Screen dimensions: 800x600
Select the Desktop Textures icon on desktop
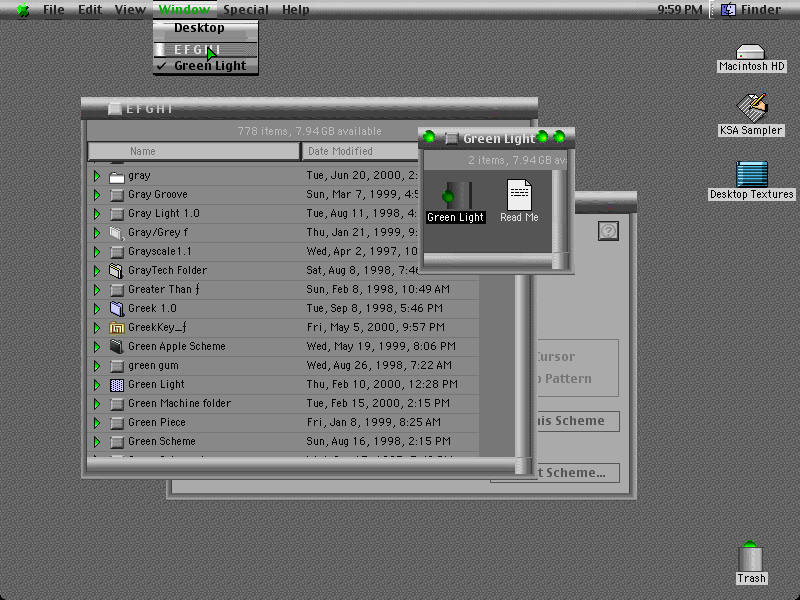tap(752, 173)
